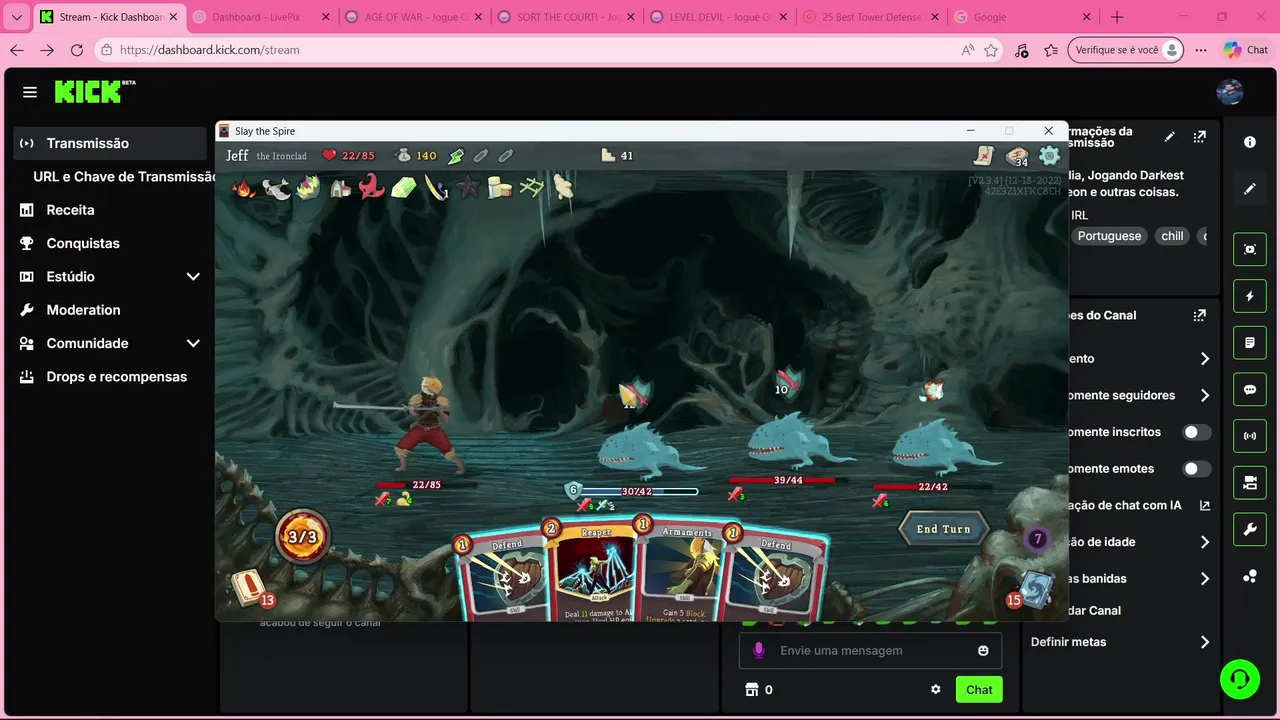The image size is (1280, 720).
Task: Edit stream info with the pencil in panel header
Action: [1170, 137]
